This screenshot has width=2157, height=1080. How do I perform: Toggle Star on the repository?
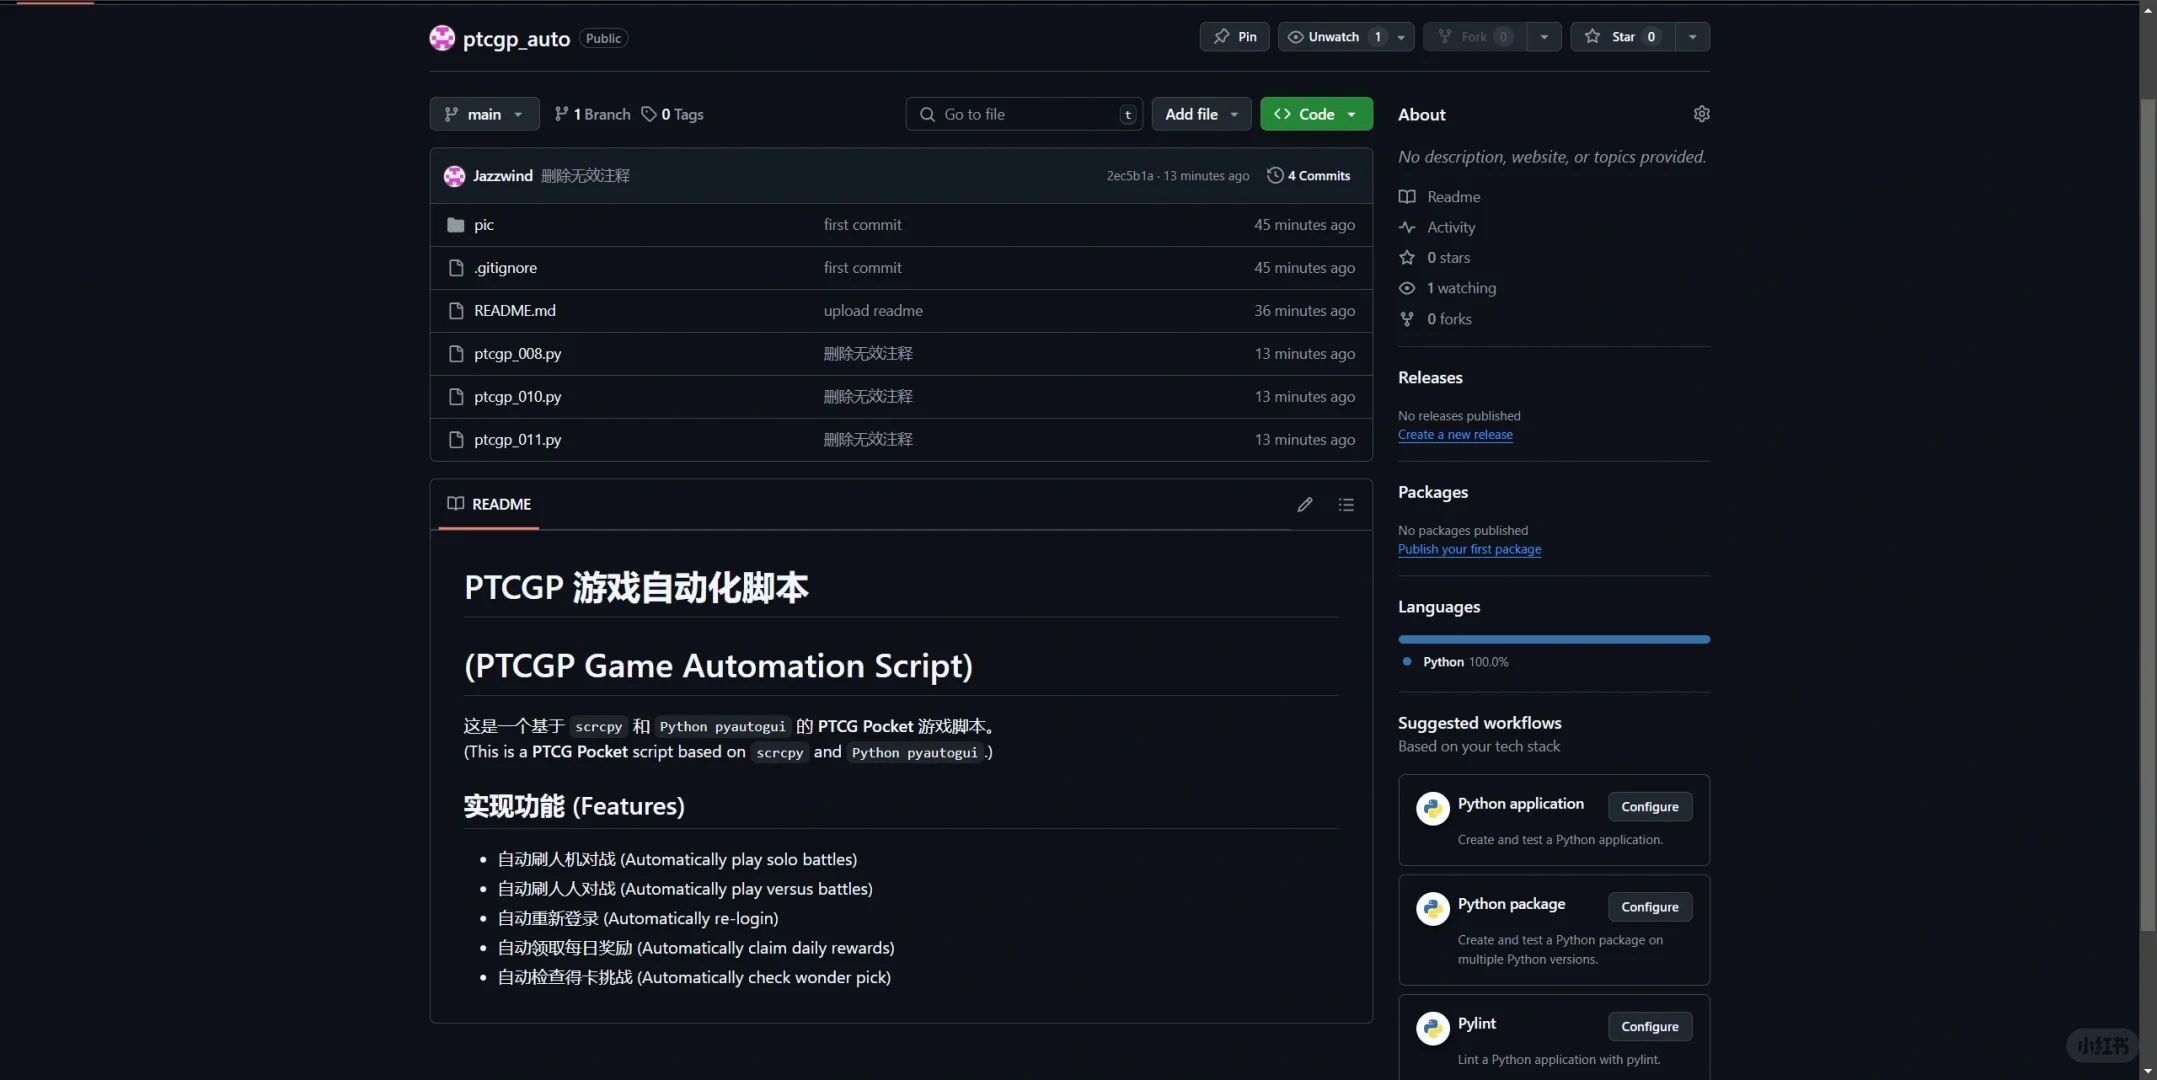click(1622, 37)
